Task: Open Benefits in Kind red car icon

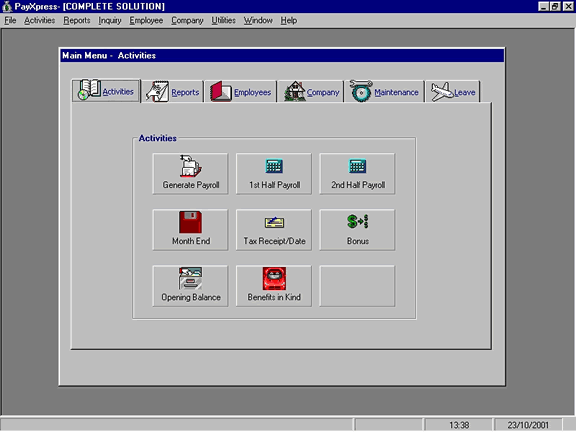Action: tap(274, 278)
